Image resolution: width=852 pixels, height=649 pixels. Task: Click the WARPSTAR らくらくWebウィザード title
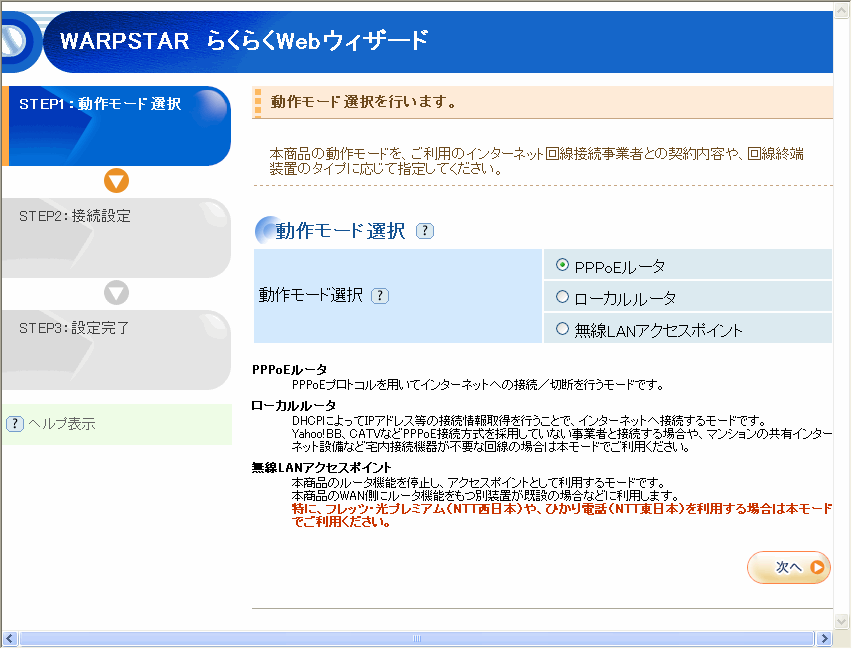tap(244, 41)
